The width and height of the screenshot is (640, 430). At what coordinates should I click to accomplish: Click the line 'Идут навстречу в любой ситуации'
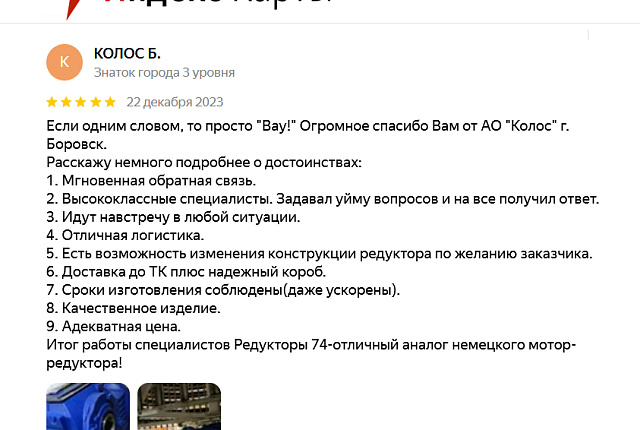173,217
